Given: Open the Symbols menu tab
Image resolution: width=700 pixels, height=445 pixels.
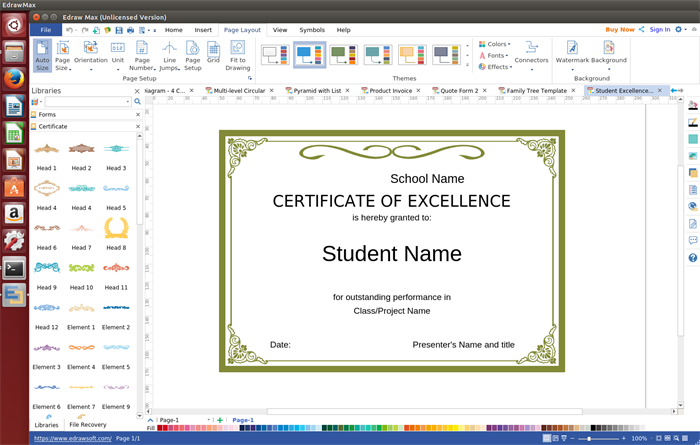Looking at the screenshot, I should (312, 30).
